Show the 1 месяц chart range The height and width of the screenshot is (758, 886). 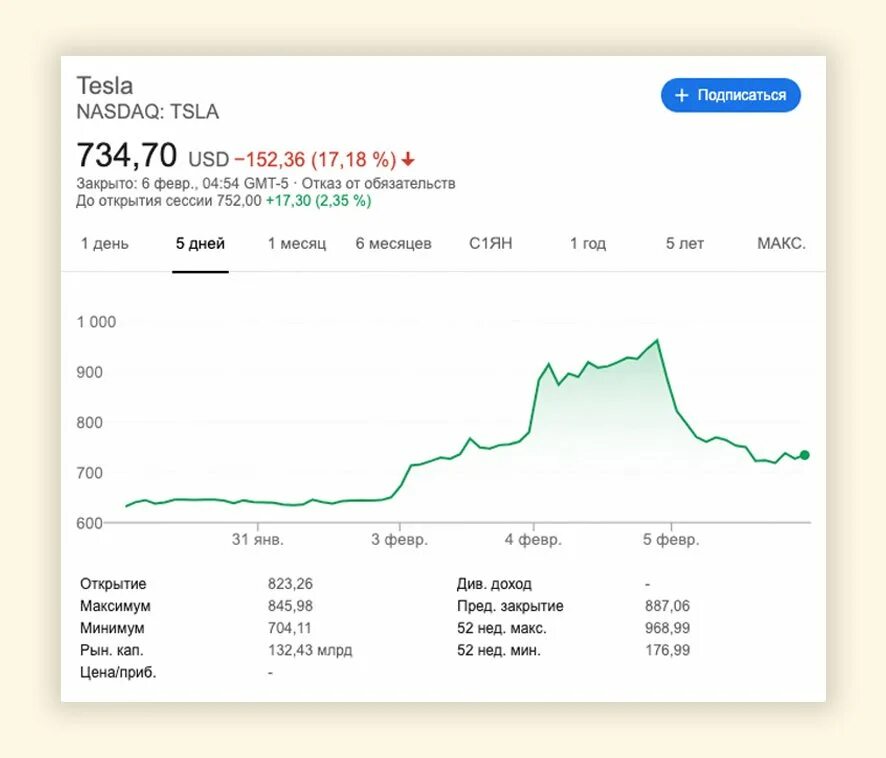(x=297, y=244)
